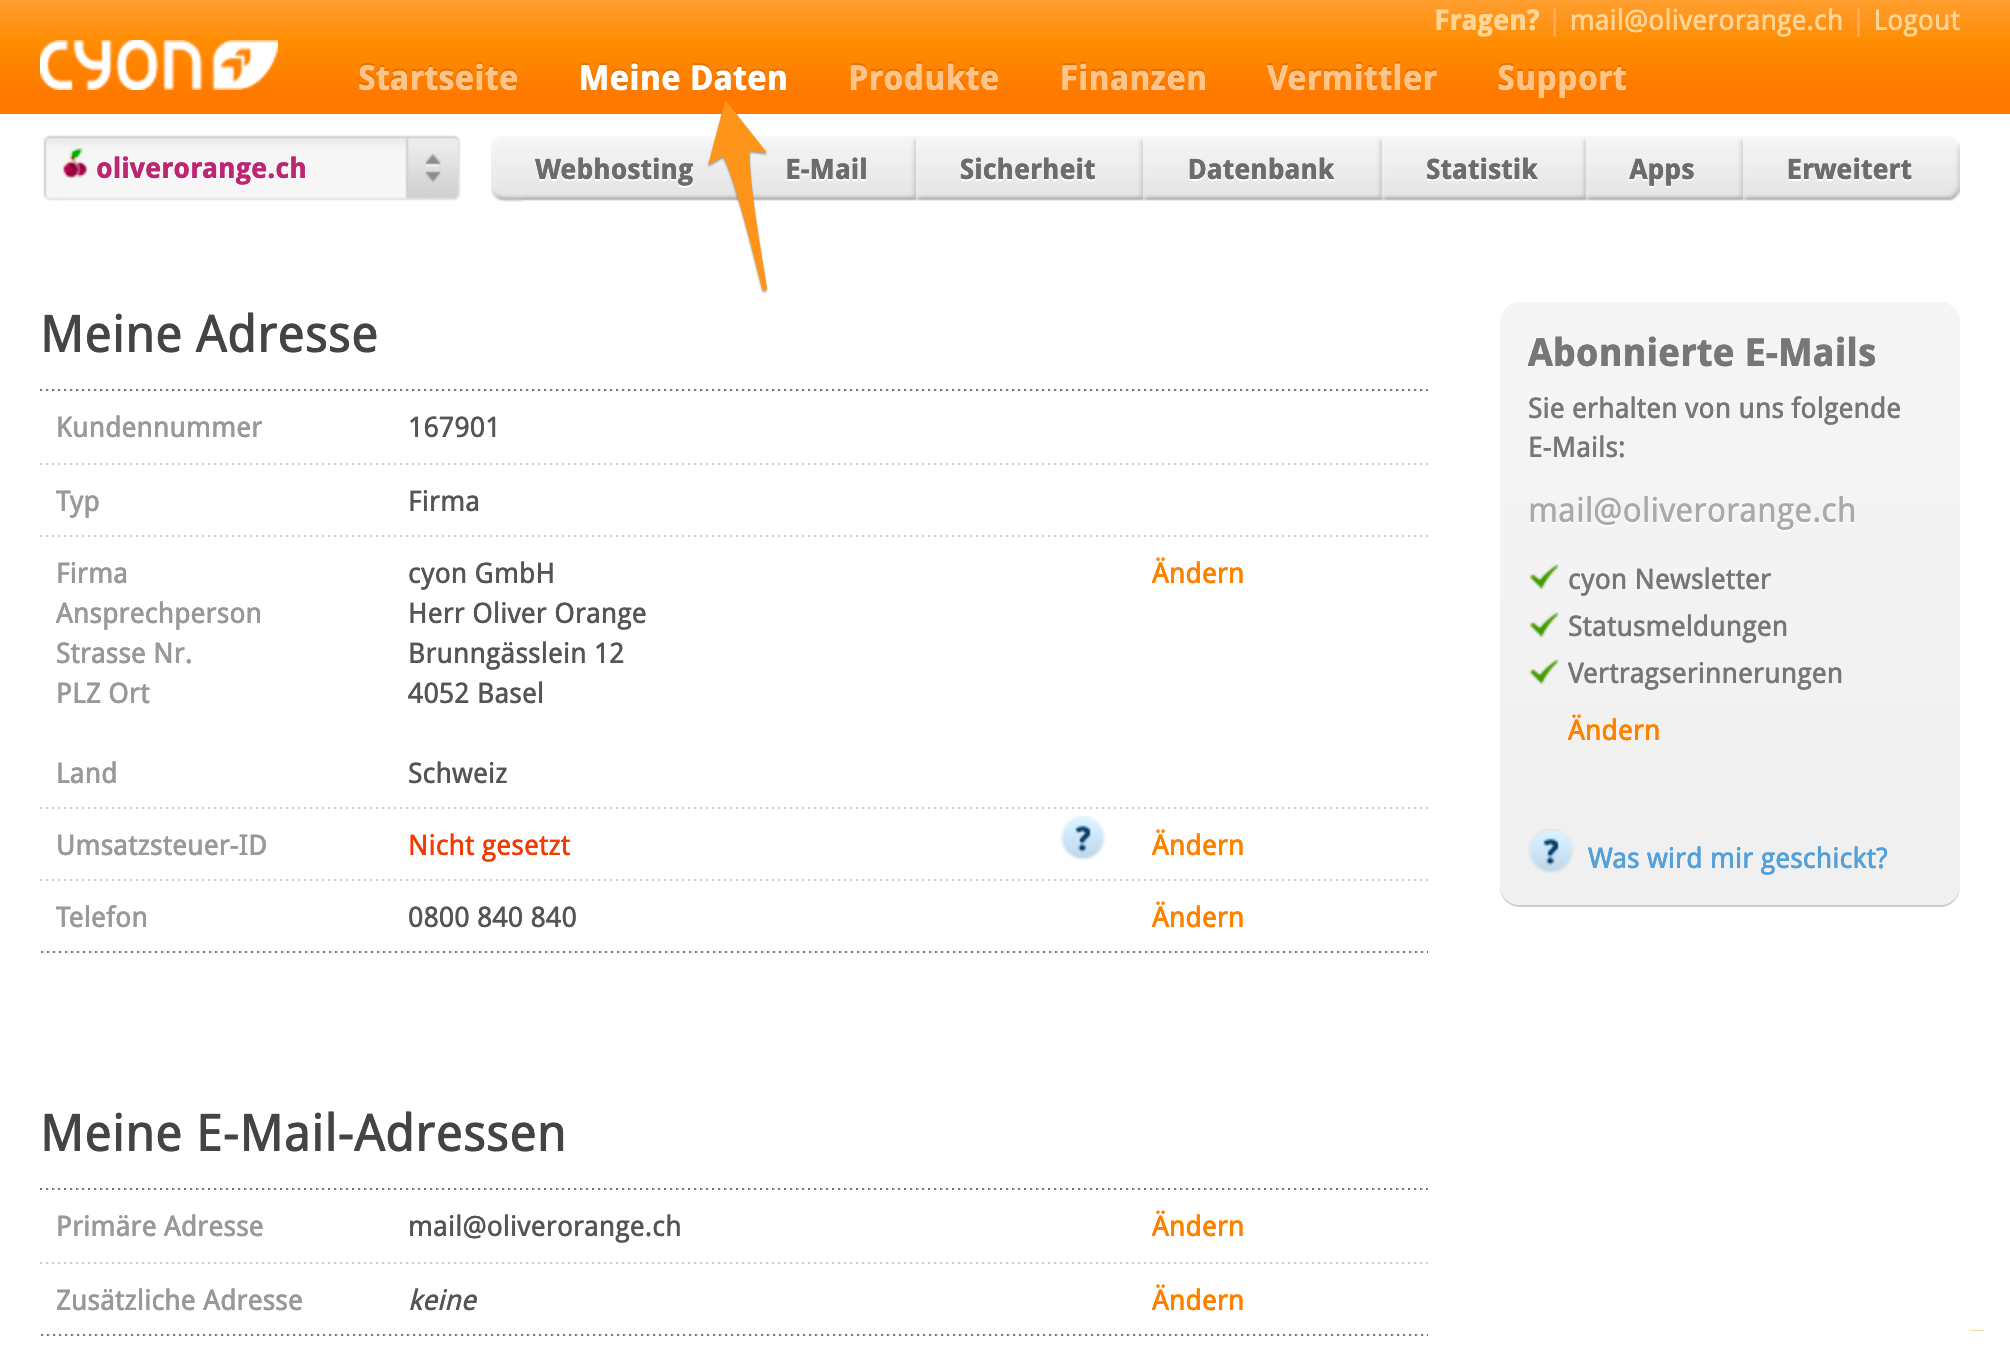This screenshot has height=1370, width=2010.
Task: Click question mark icon in Abonnierte E-Mails
Action: click(x=1550, y=852)
